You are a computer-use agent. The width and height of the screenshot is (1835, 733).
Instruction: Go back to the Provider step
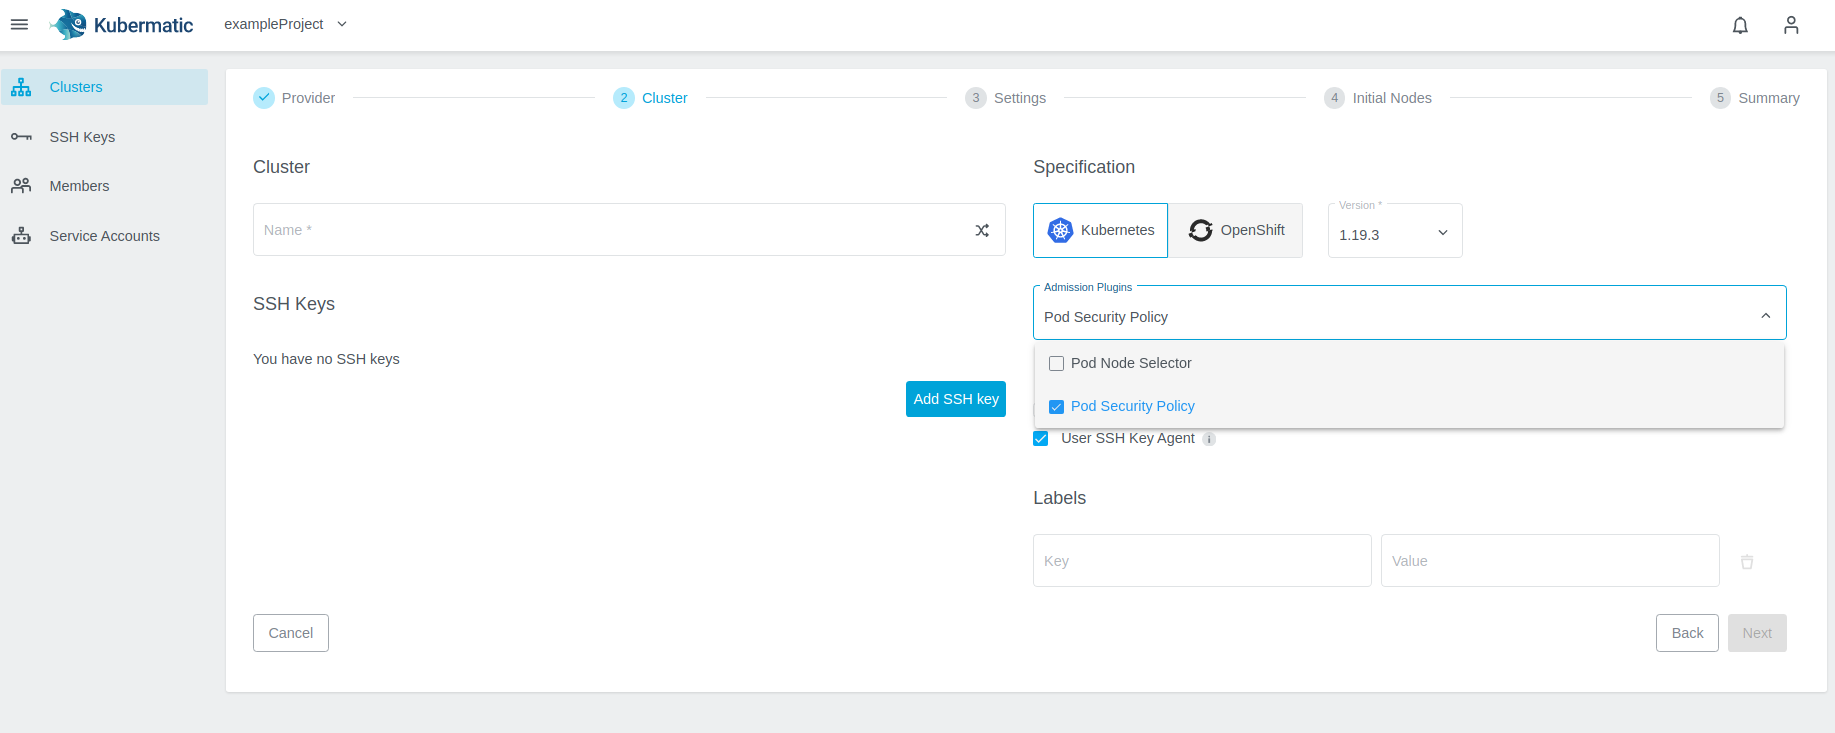click(295, 98)
